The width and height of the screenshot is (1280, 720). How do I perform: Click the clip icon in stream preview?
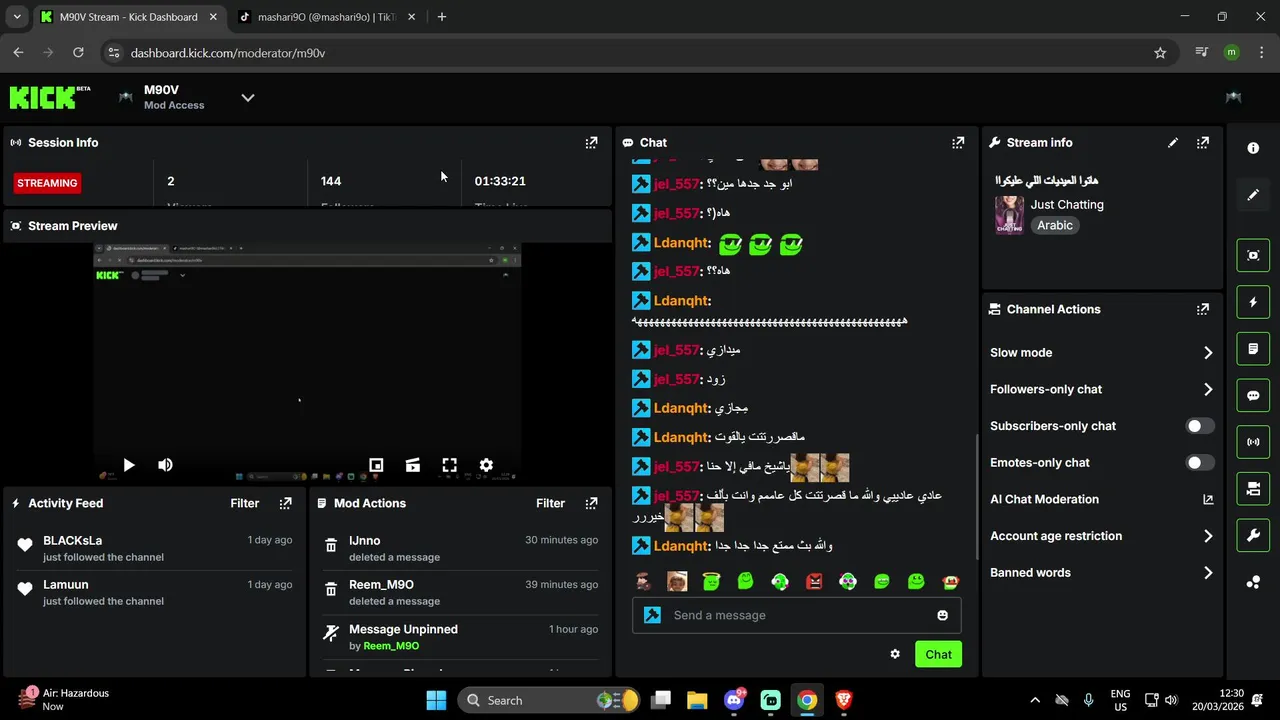pyautogui.click(x=412, y=465)
